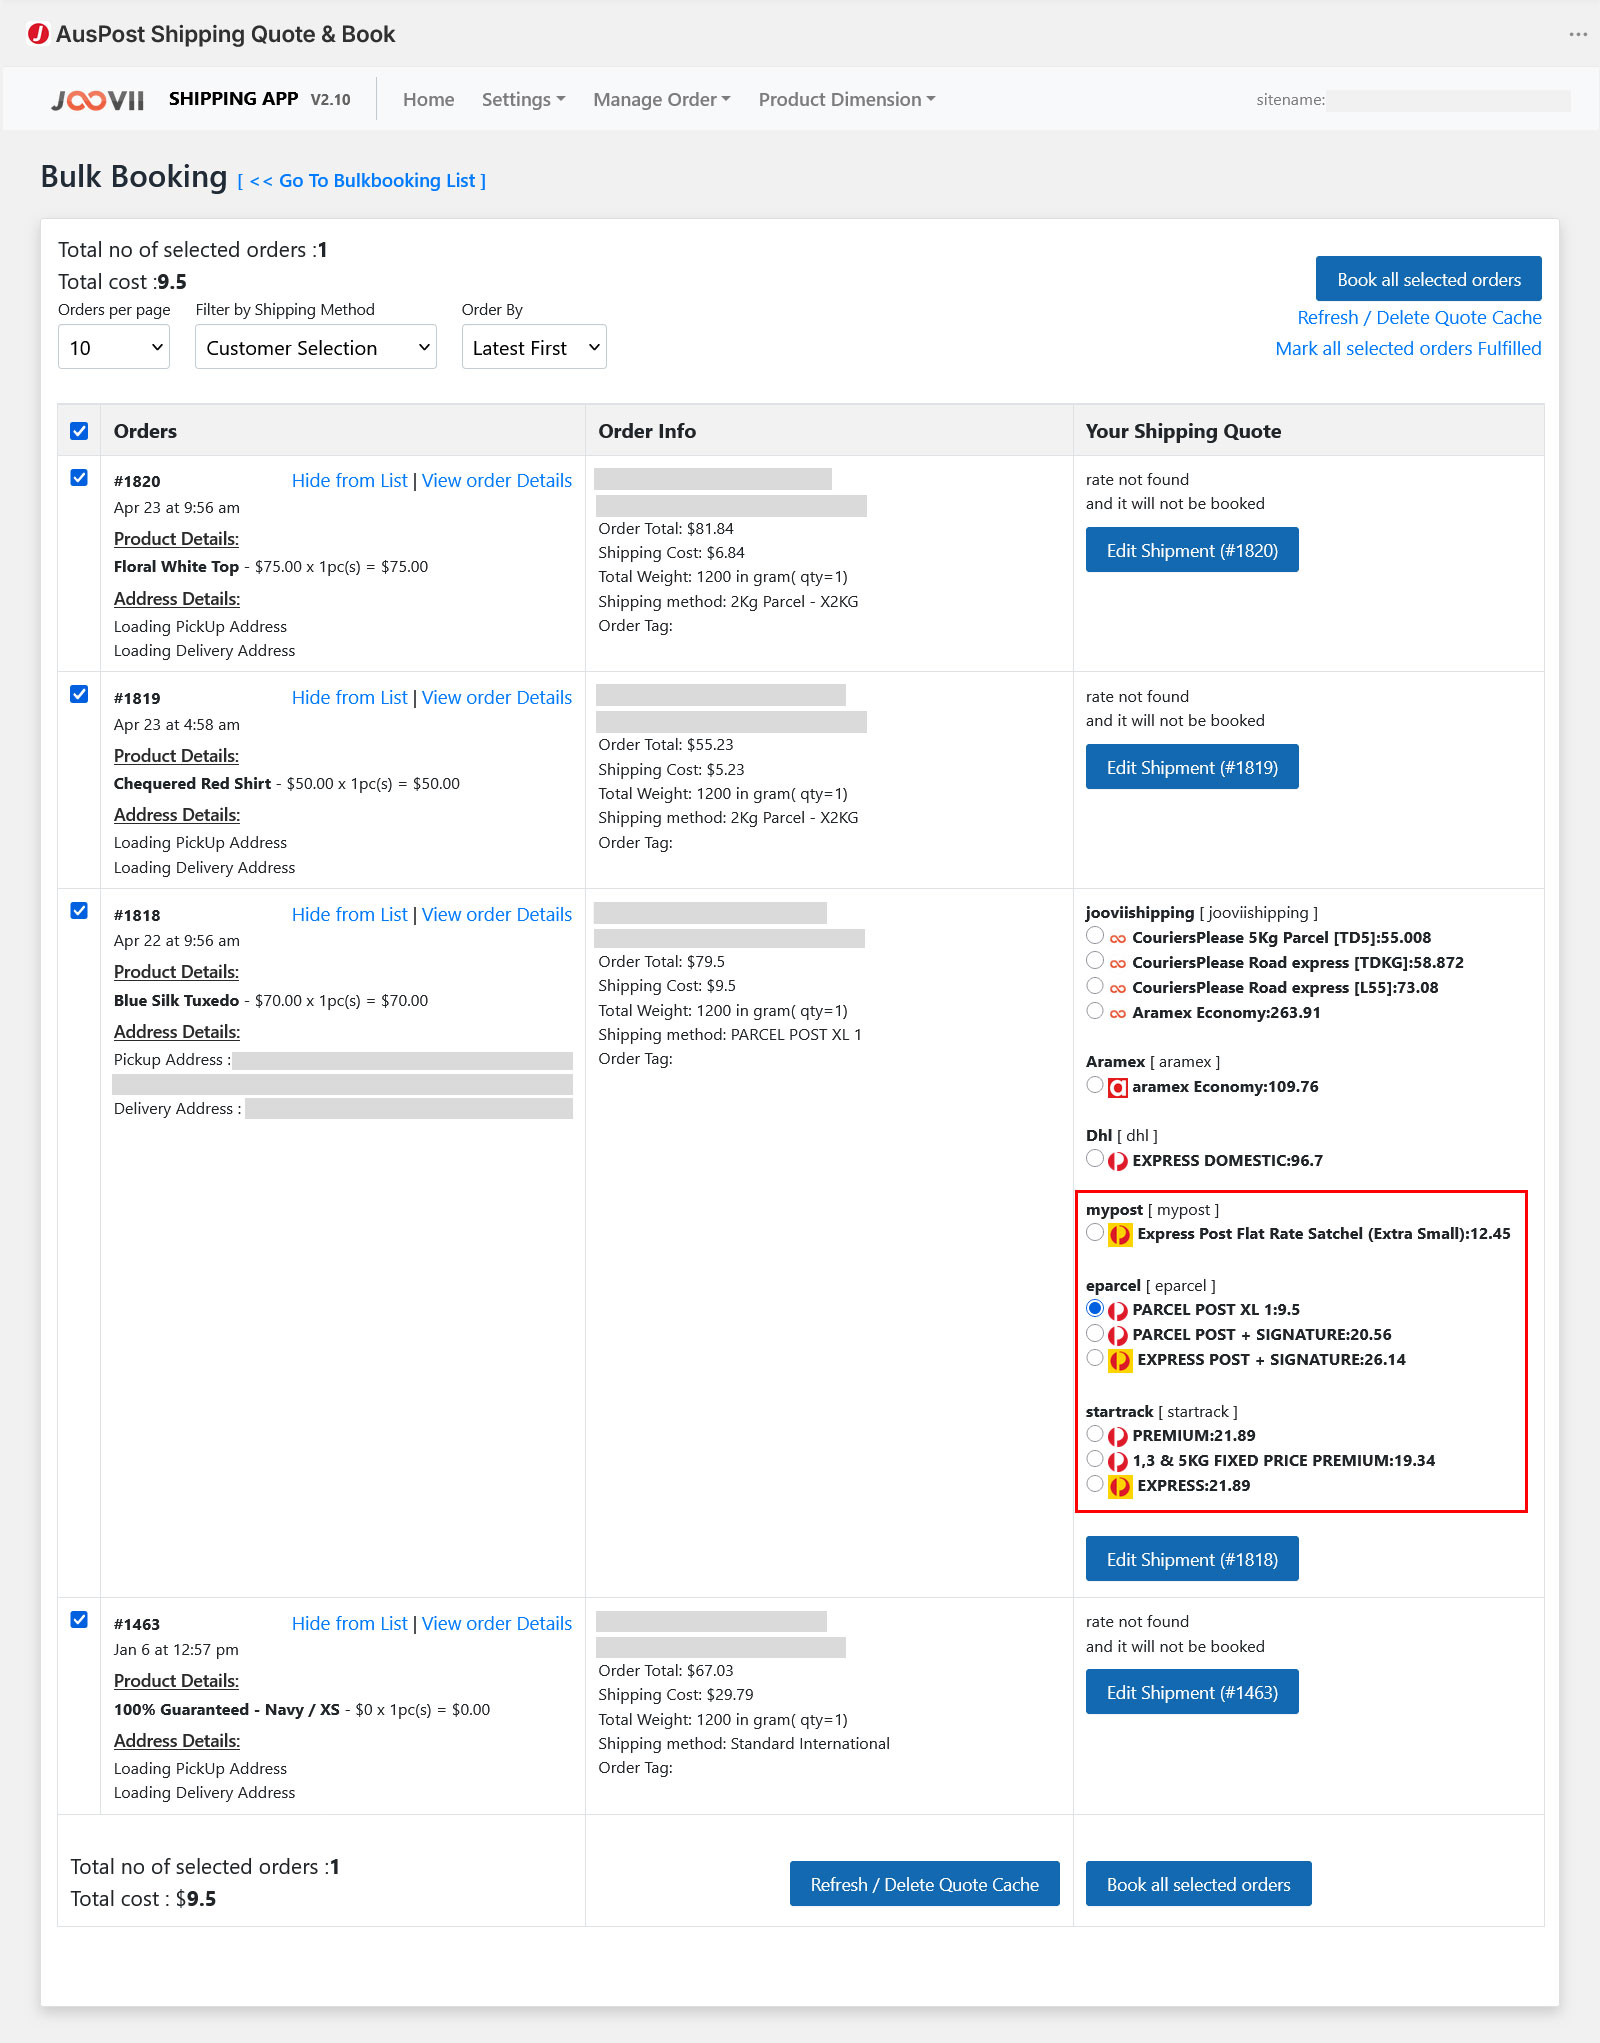This screenshot has width=1600, height=2043.
Task: Open the Filter by Shipping Method dropdown
Action: [x=316, y=347]
